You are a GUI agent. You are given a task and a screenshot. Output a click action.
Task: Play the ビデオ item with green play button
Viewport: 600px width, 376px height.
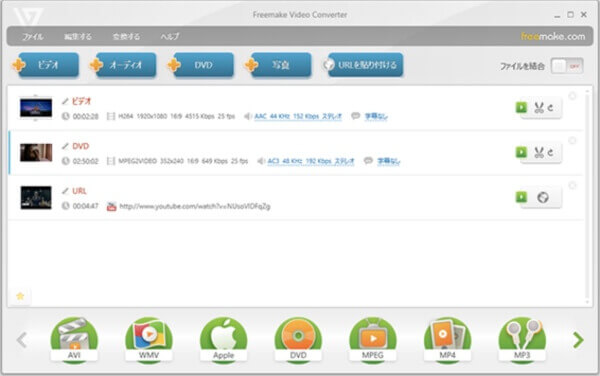(521, 107)
